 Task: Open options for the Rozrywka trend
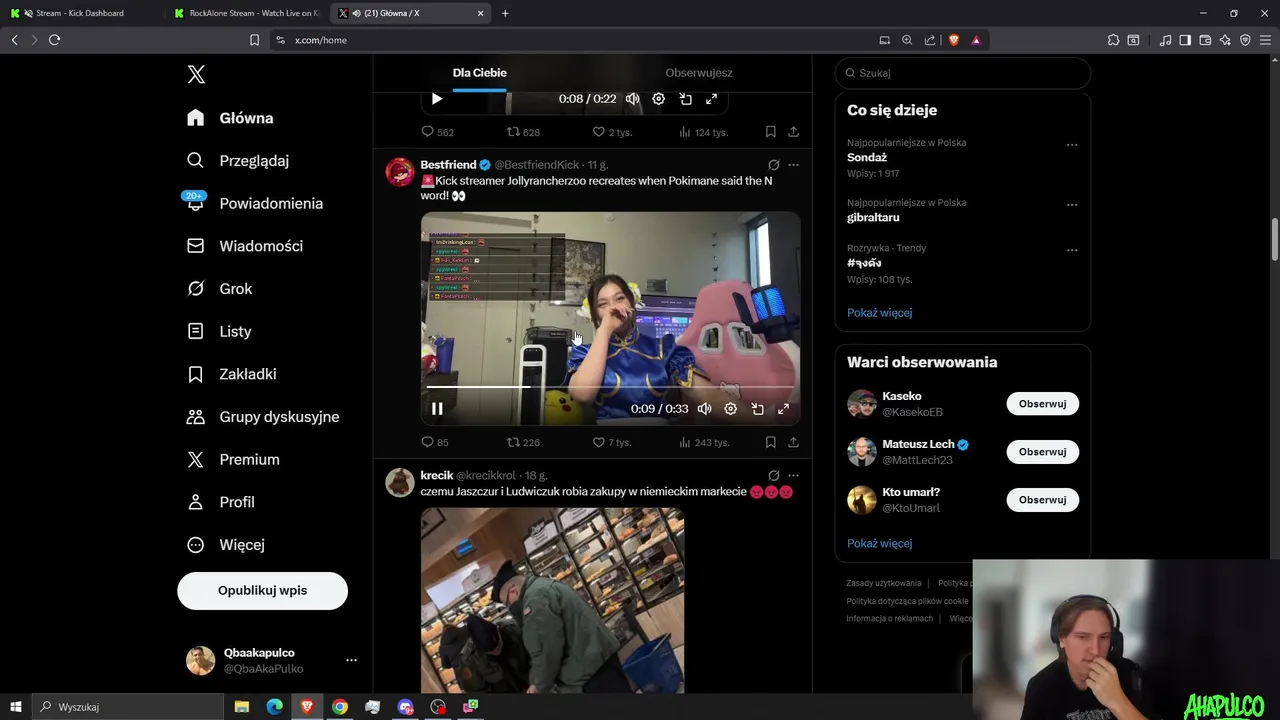[1072, 250]
